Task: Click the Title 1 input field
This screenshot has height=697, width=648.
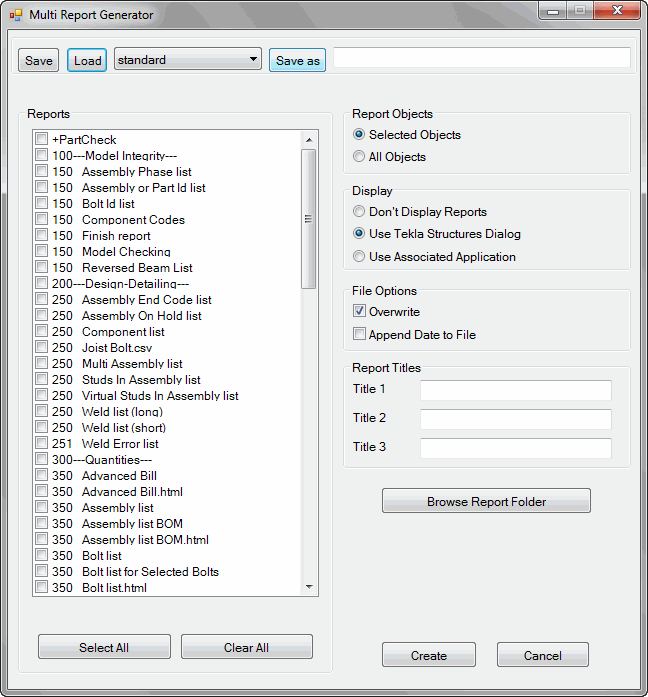Action: click(x=516, y=390)
